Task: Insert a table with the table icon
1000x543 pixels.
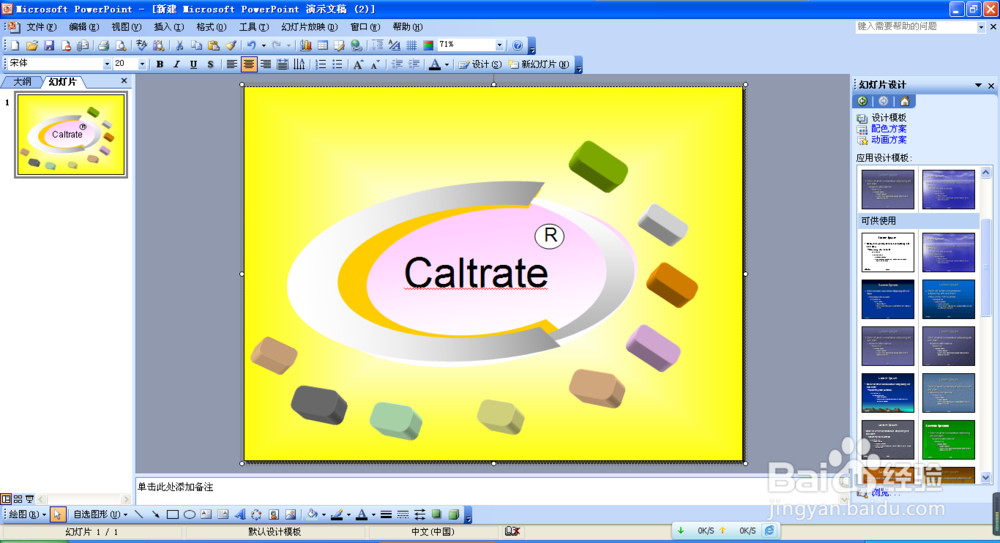Action: (323, 45)
